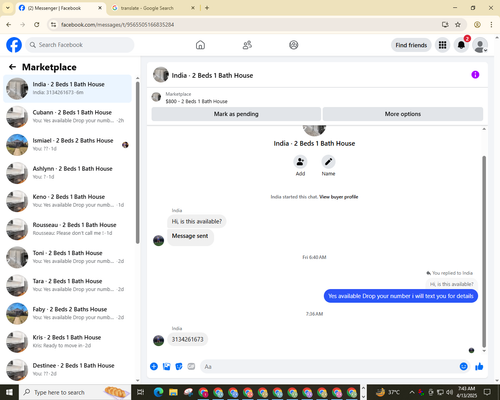500x400 pixels.
Task: Click taskbar 'Type here to search' box
Action: (75, 392)
